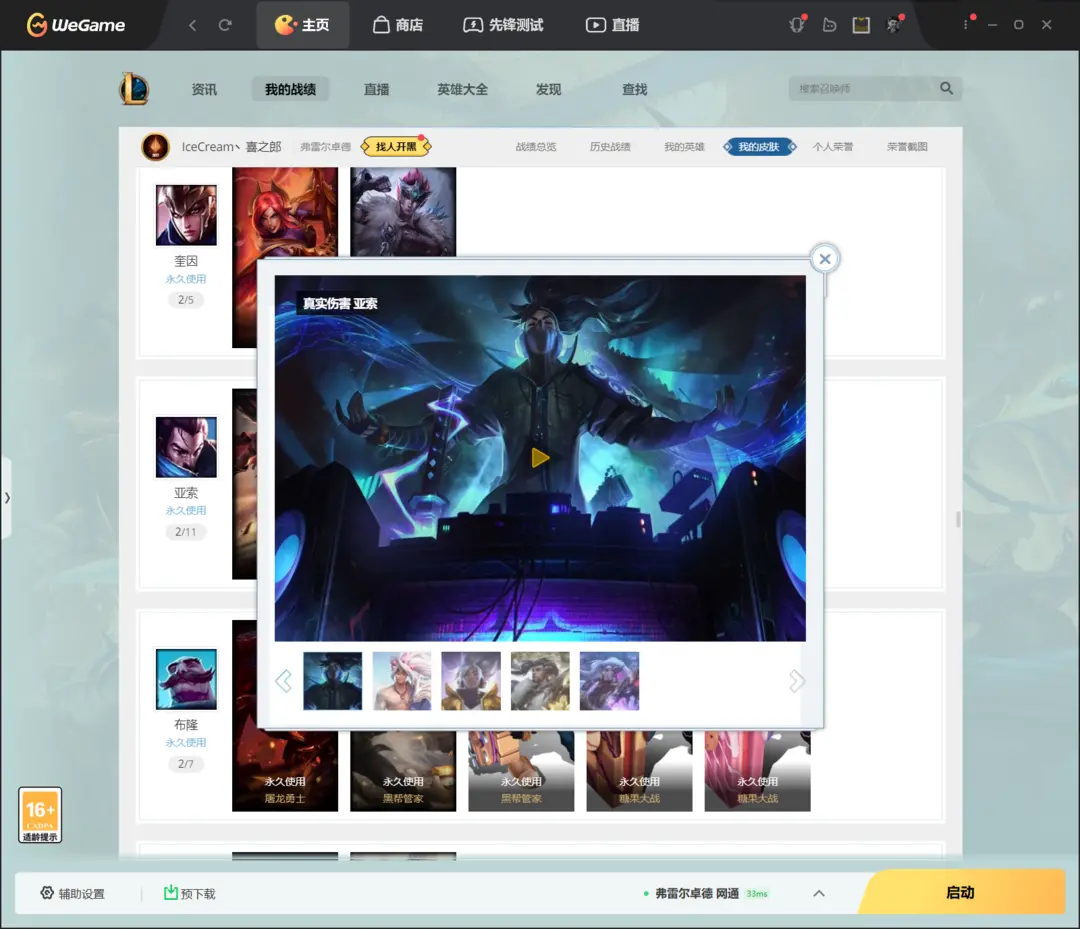1080x929 pixels.
Task: Click the magnifier search icon
Action: [947, 89]
